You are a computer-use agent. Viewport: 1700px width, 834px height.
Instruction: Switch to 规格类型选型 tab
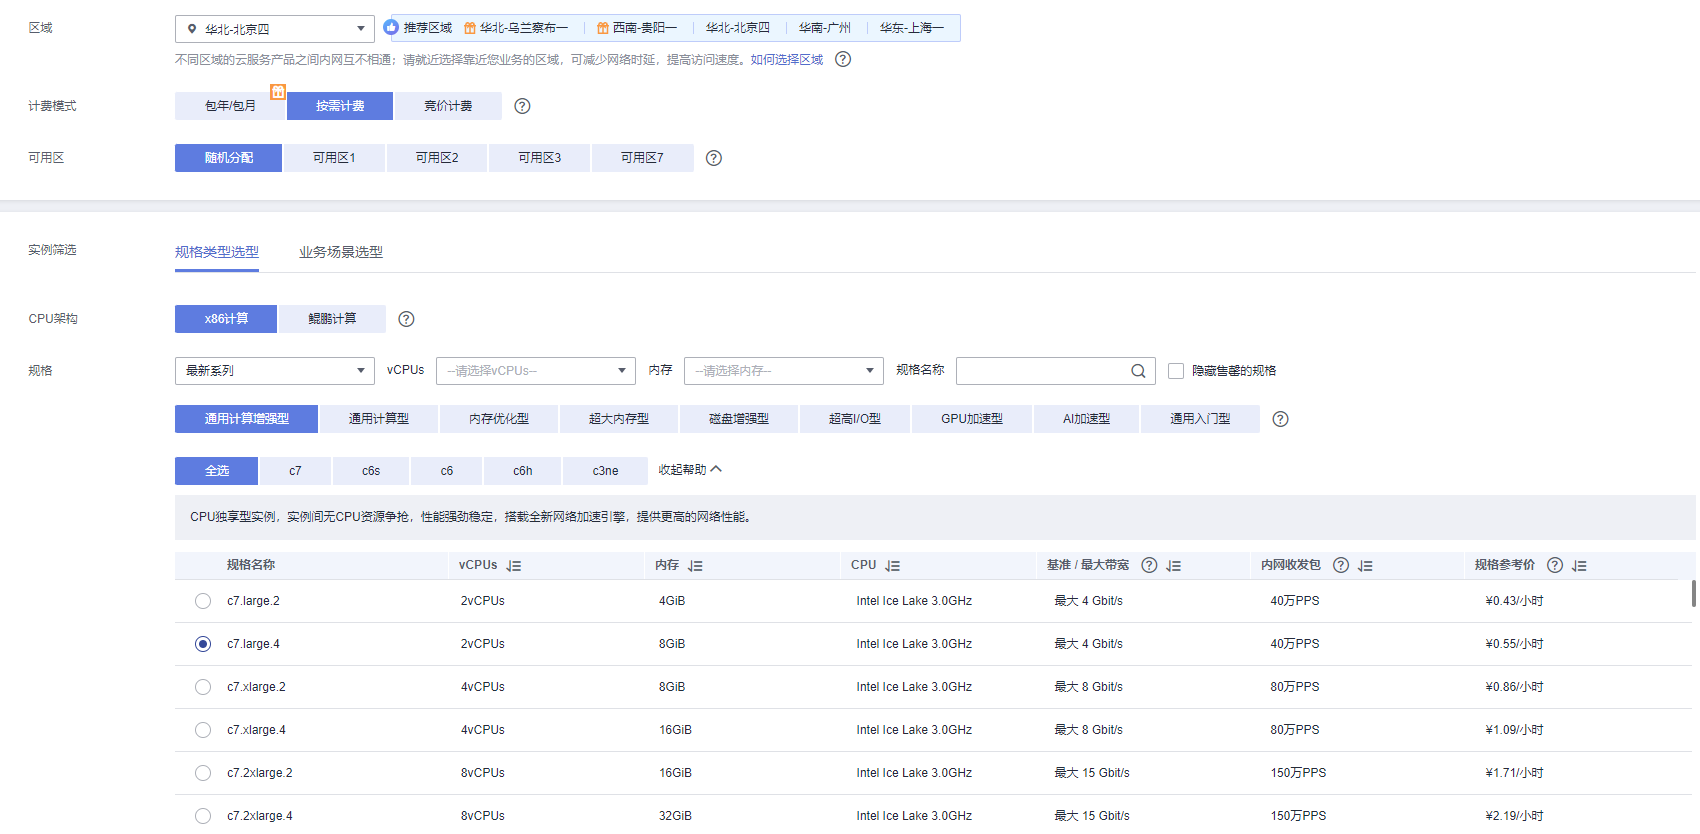pos(217,252)
